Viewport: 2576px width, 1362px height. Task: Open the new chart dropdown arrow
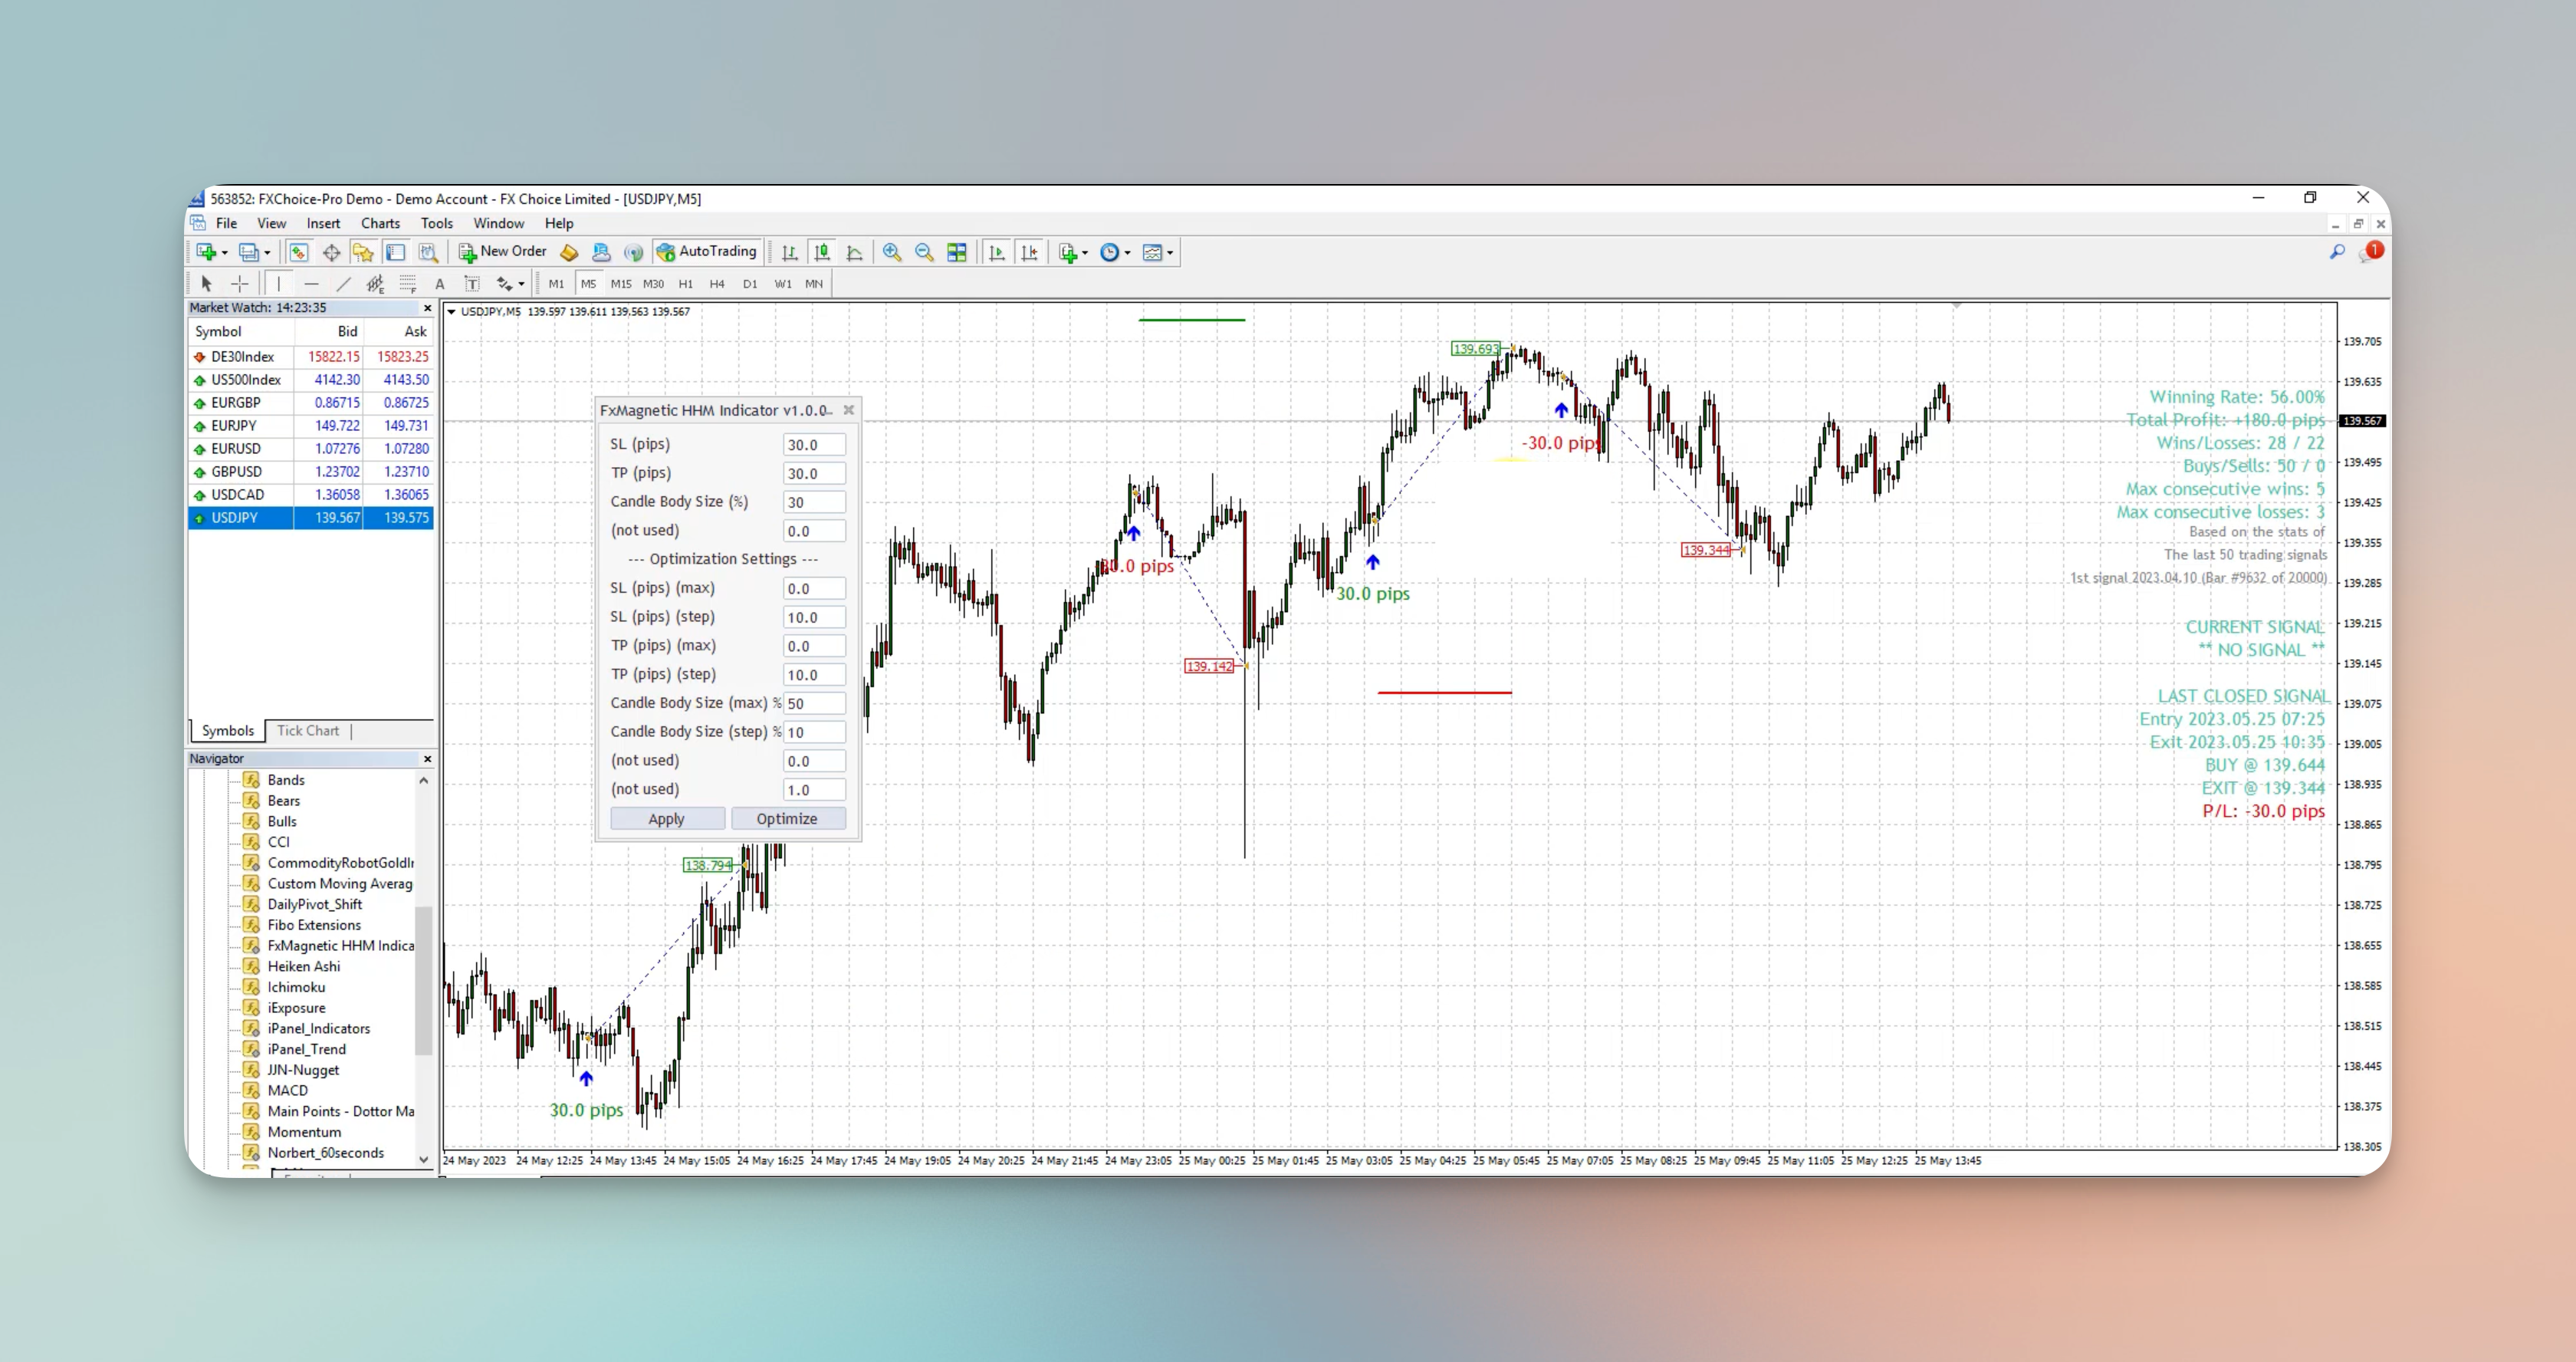point(225,253)
